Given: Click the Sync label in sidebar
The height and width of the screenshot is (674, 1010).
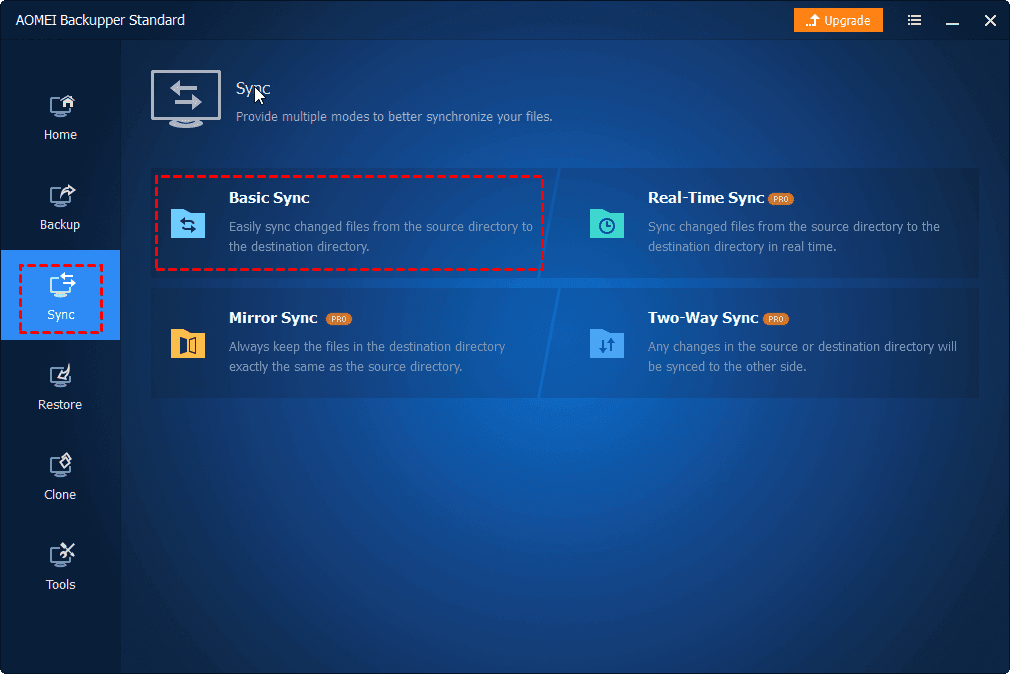Looking at the screenshot, I should tap(61, 315).
